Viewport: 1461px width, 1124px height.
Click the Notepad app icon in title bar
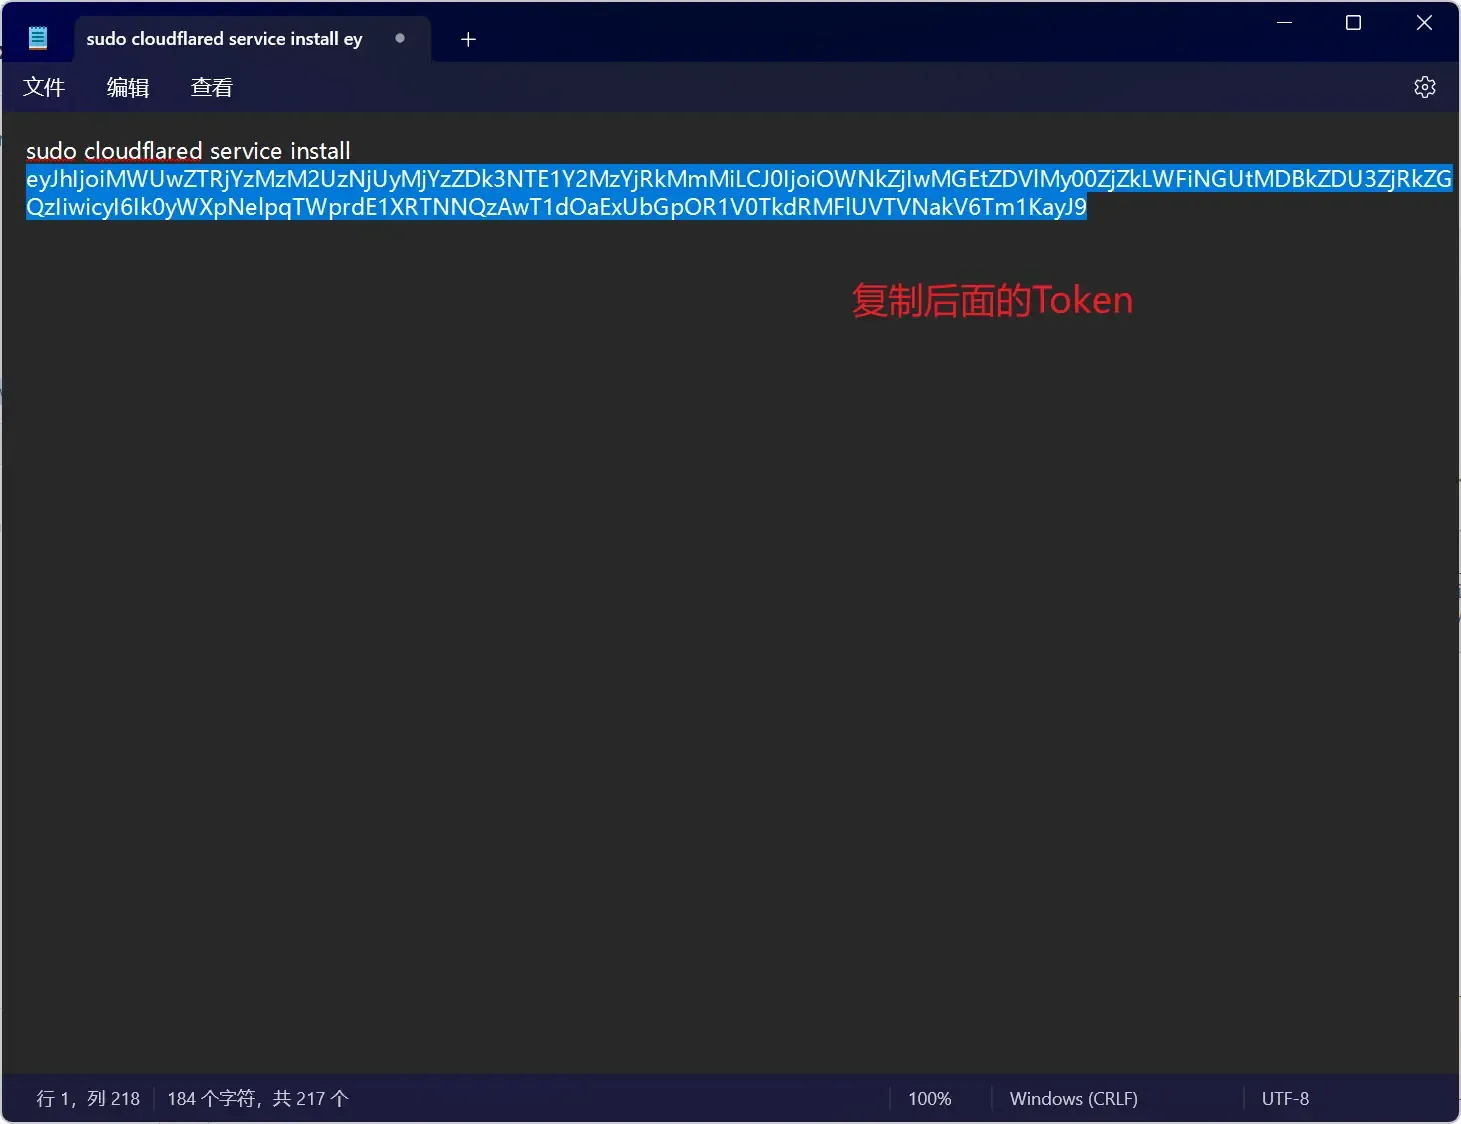click(x=38, y=38)
